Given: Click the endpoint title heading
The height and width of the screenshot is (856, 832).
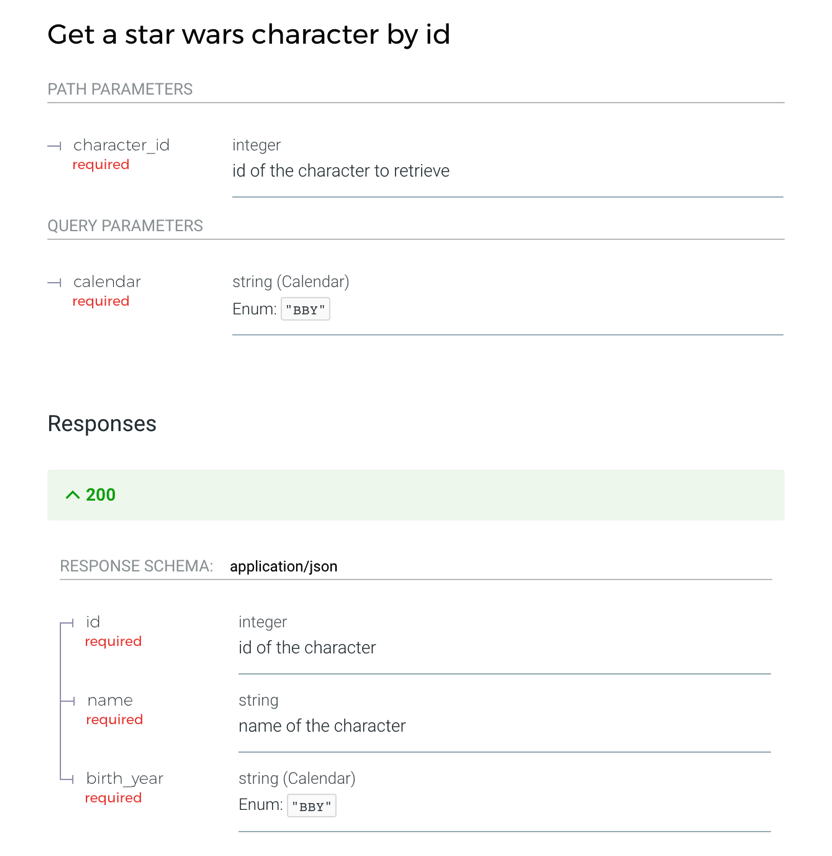Looking at the screenshot, I should point(248,34).
